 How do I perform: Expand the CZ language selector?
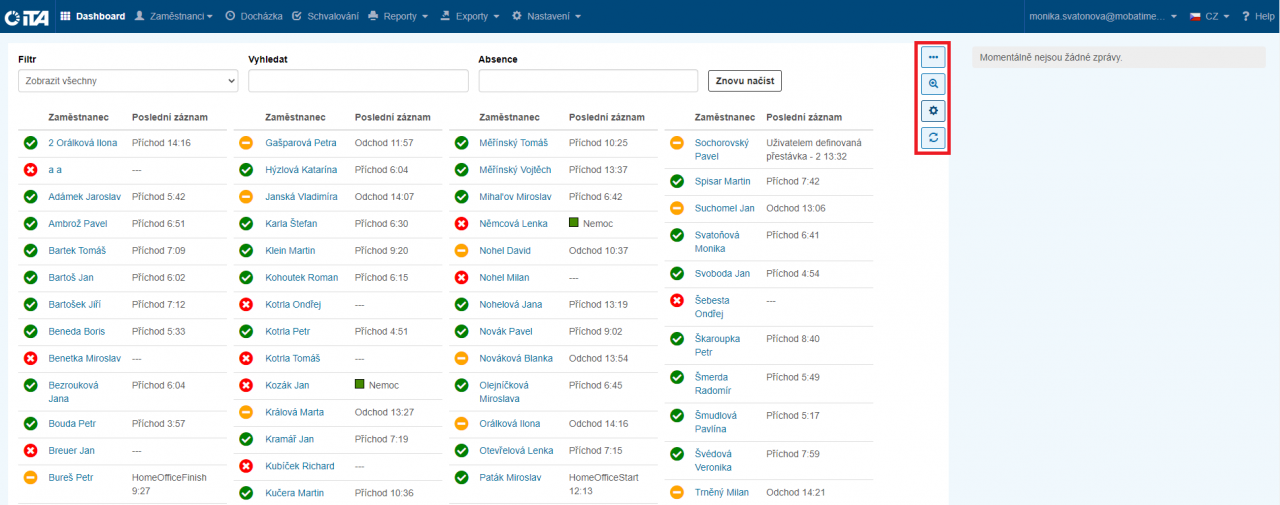coord(1208,16)
